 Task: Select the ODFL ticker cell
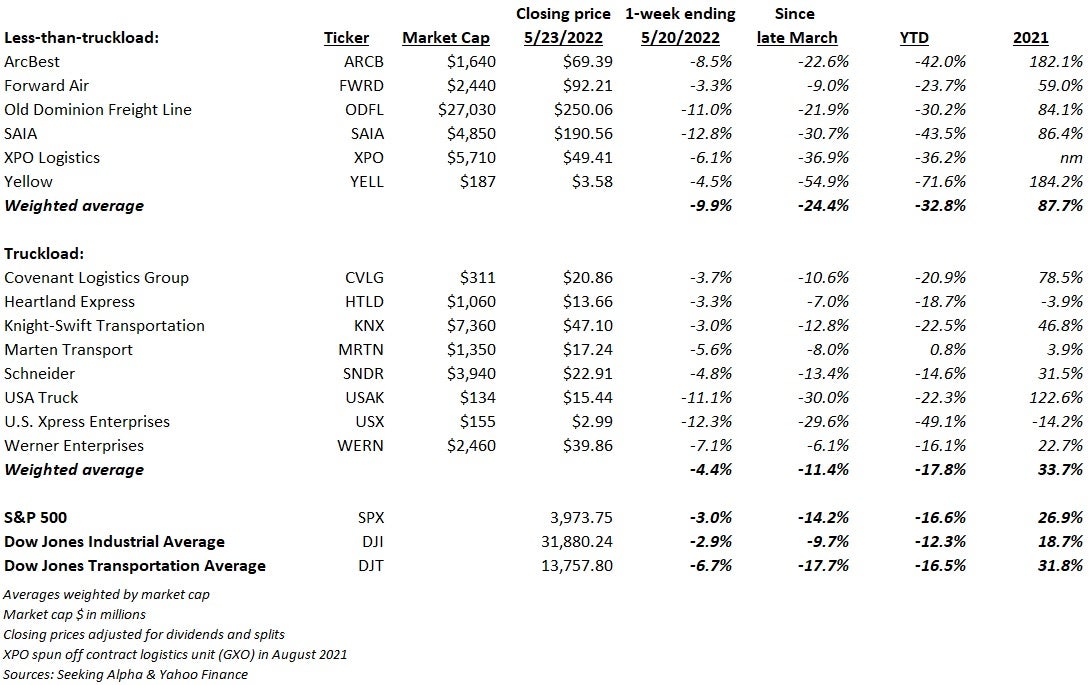coord(364,110)
